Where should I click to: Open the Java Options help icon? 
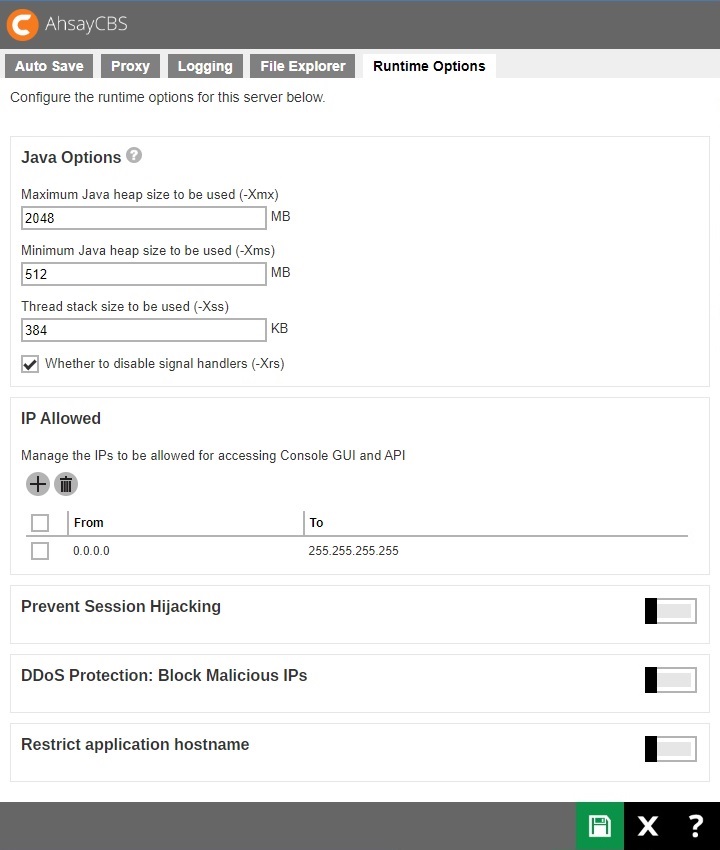pyautogui.click(x=135, y=155)
